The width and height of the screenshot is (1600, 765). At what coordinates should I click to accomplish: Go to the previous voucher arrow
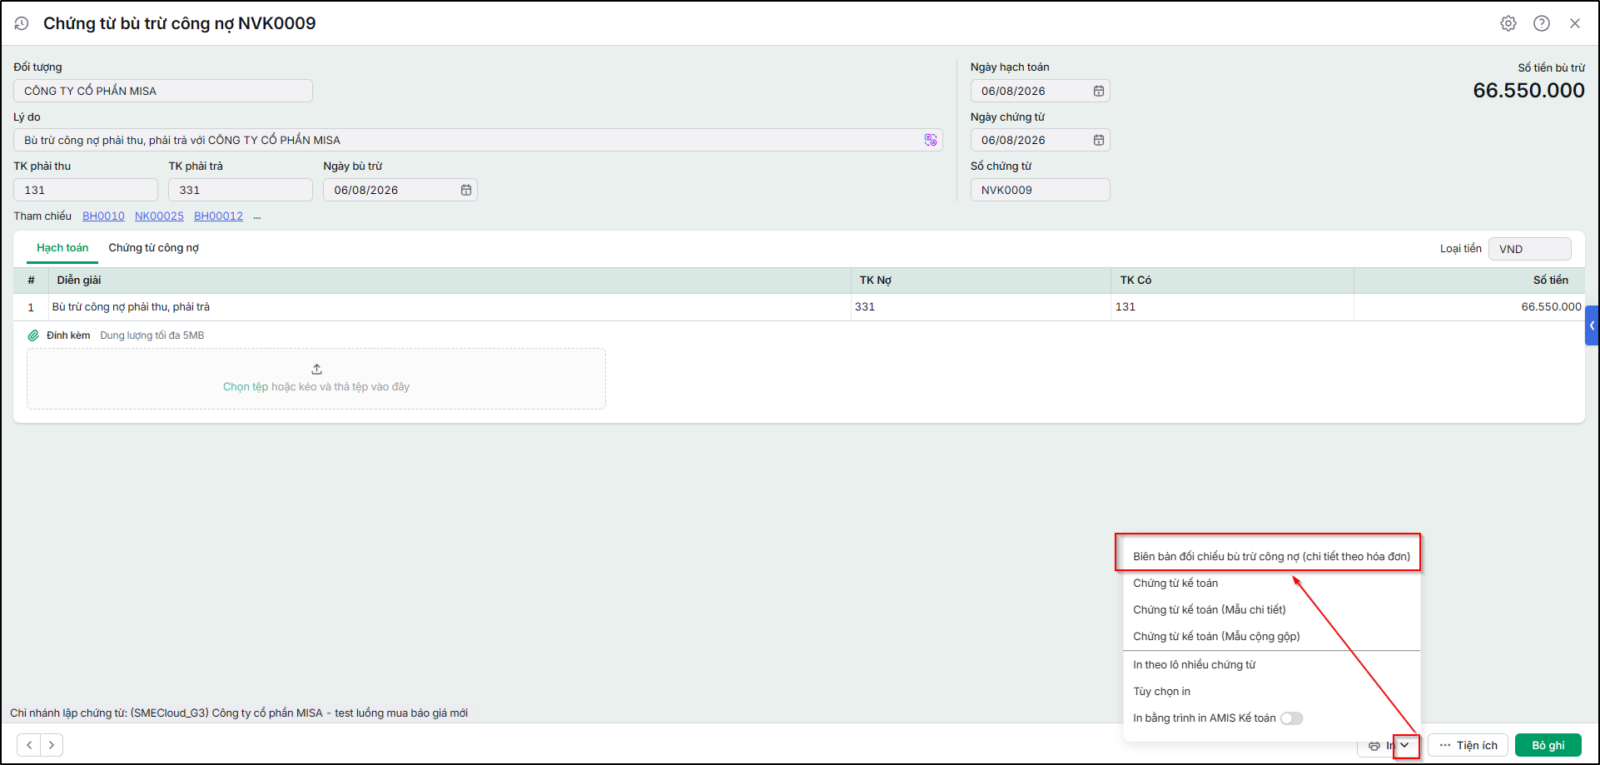tap(29, 745)
